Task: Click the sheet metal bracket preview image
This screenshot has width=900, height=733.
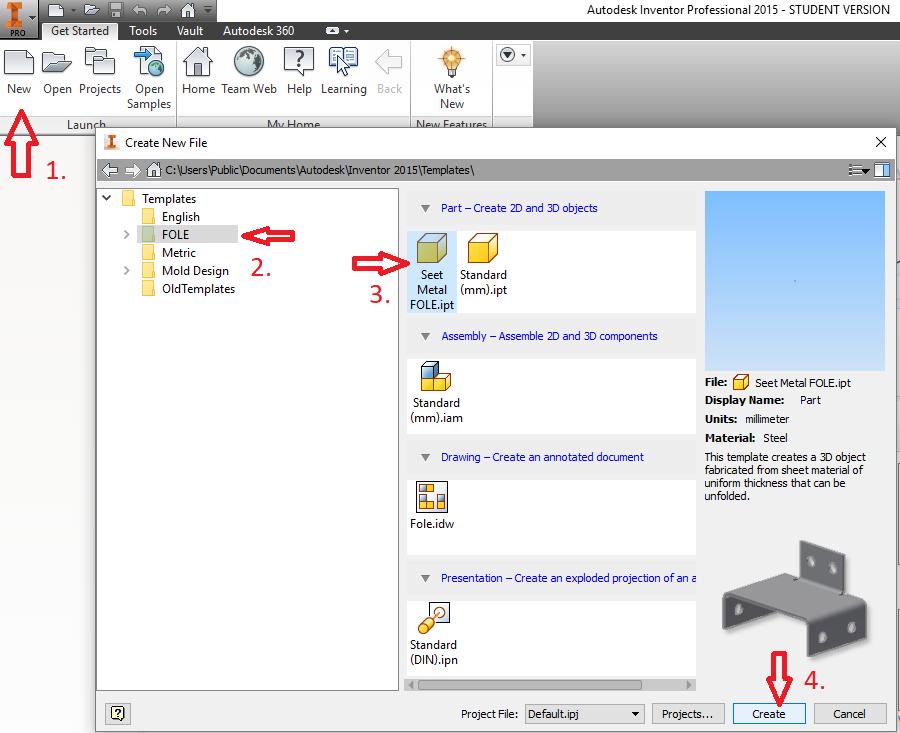Action: [x=796, y=597]
